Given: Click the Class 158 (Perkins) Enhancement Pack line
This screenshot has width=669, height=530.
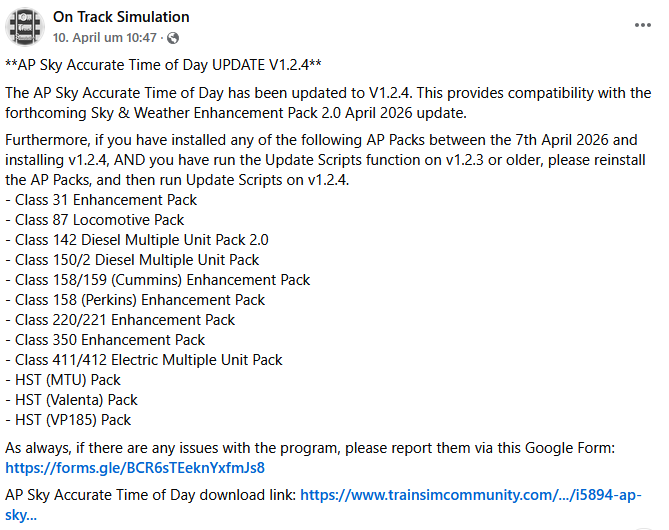Looking at the screenshot, I should (135, 300).
